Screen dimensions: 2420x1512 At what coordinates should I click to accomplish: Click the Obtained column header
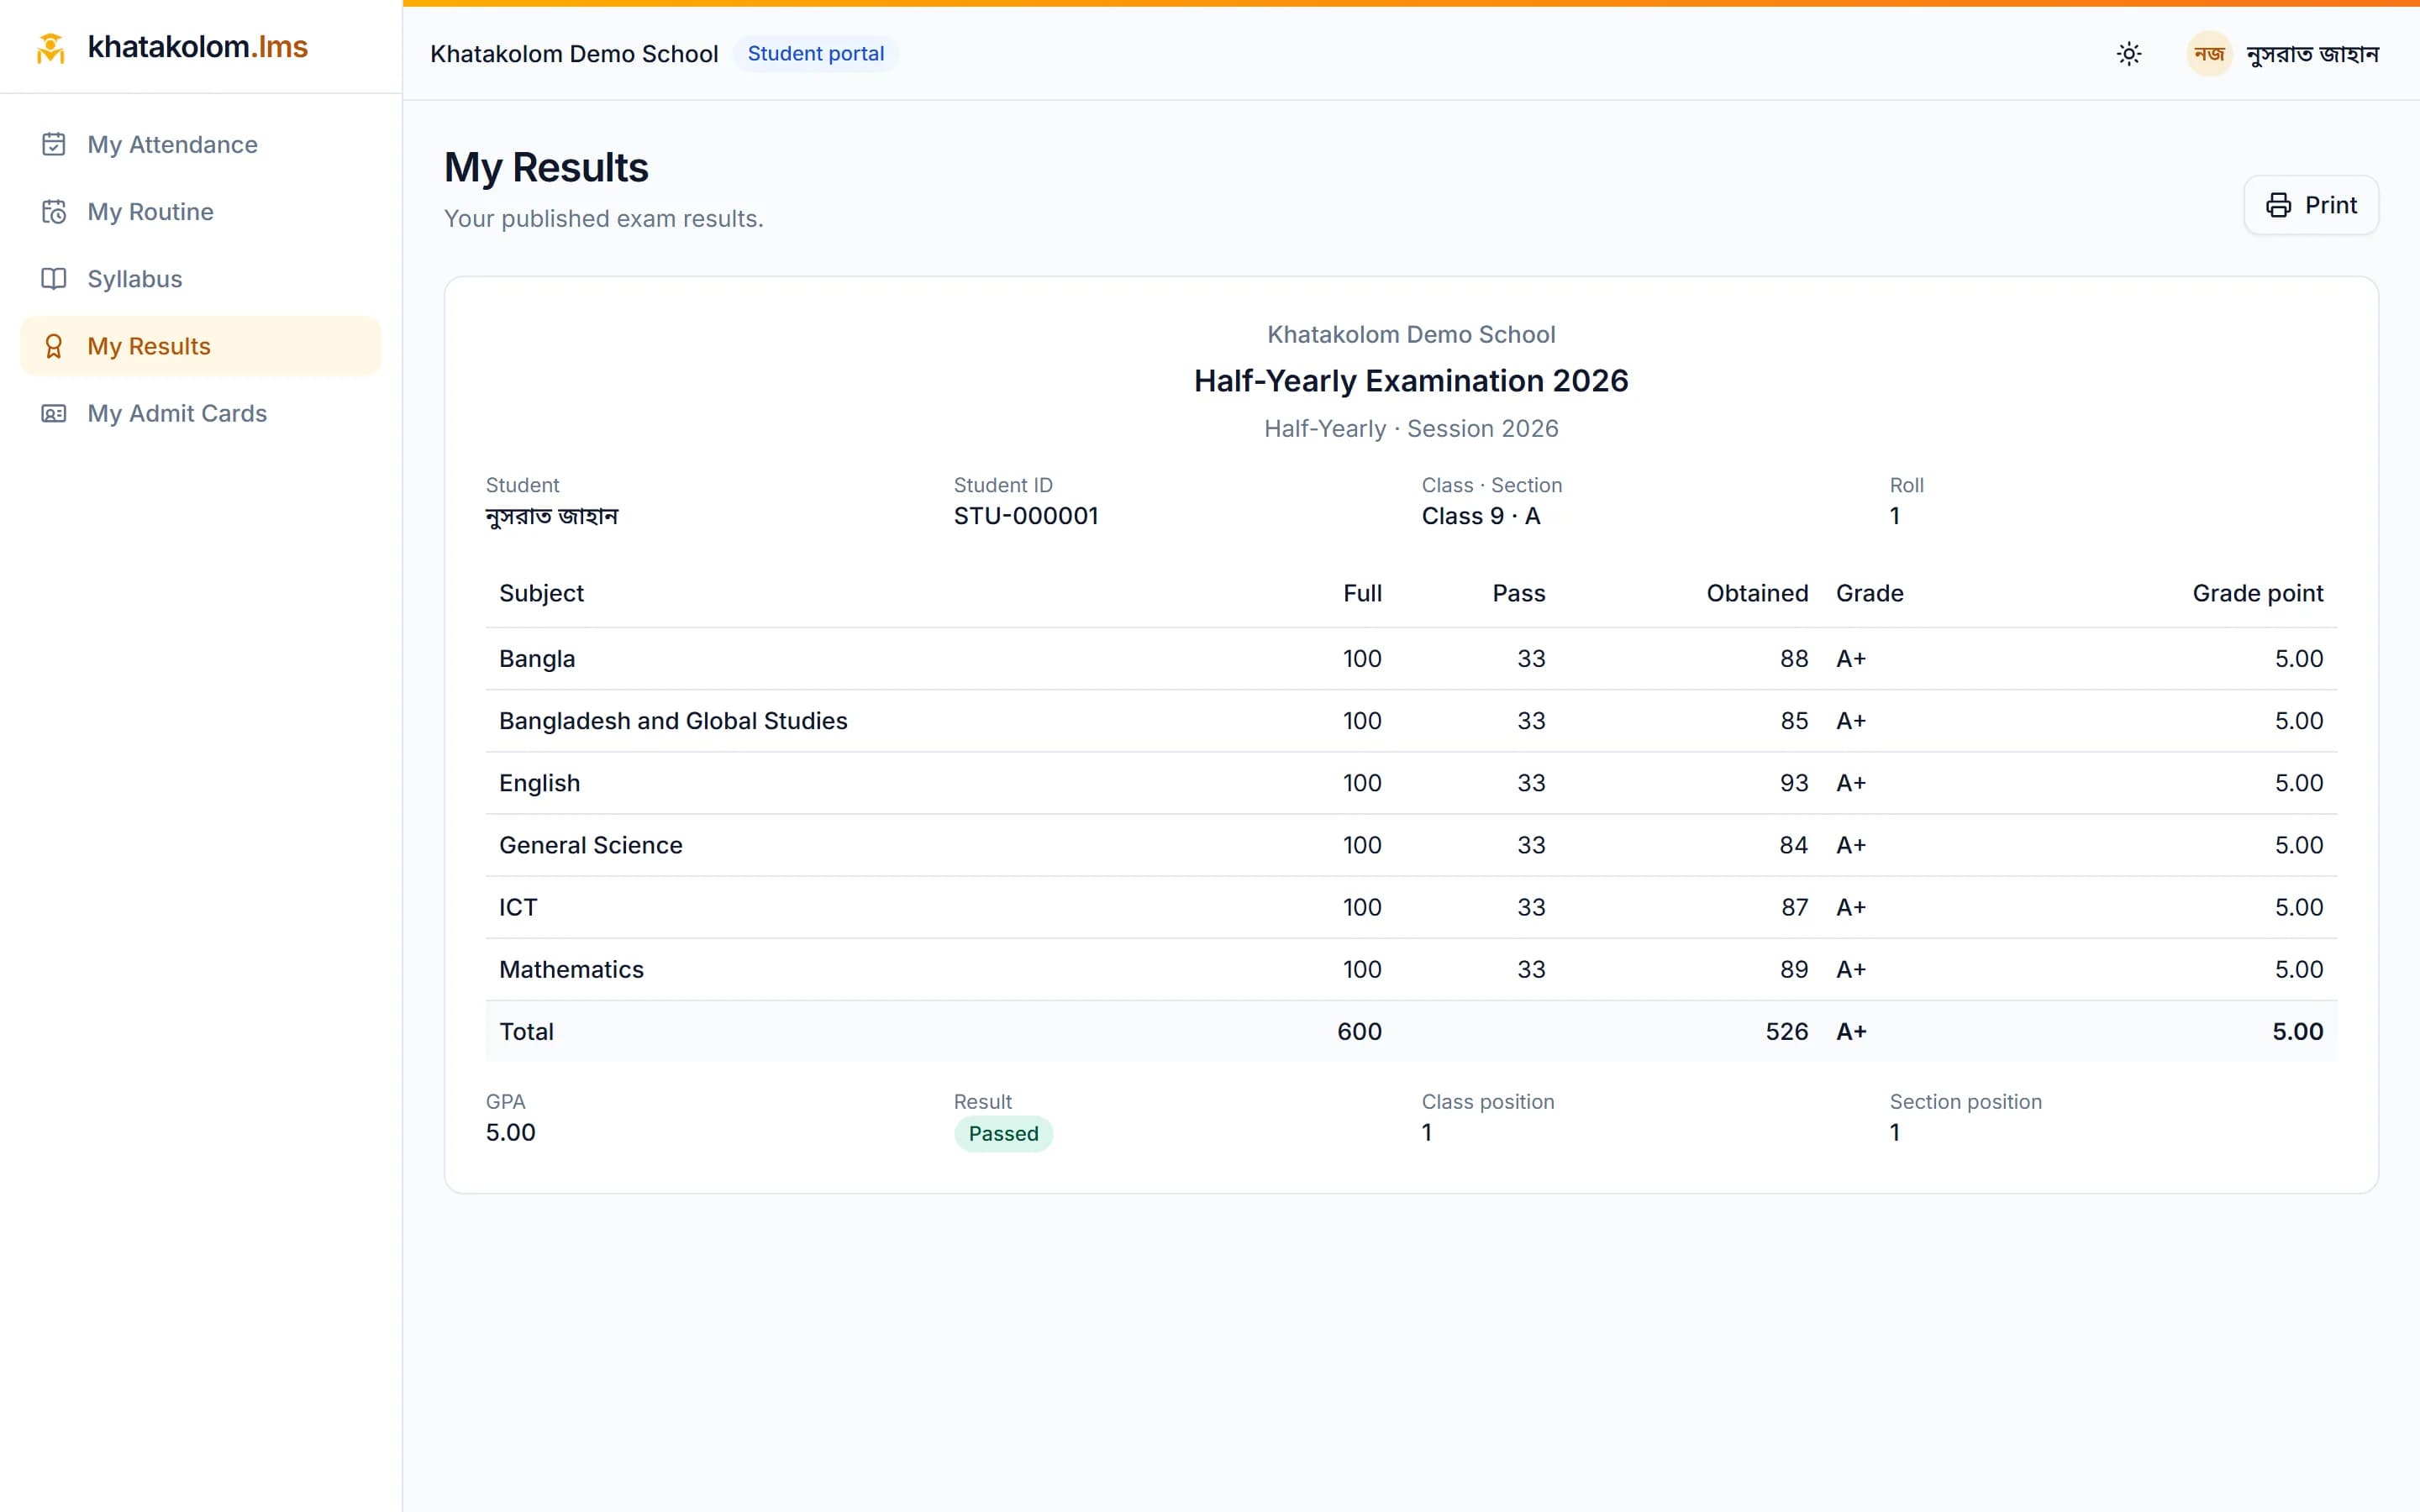point(1757,593)
